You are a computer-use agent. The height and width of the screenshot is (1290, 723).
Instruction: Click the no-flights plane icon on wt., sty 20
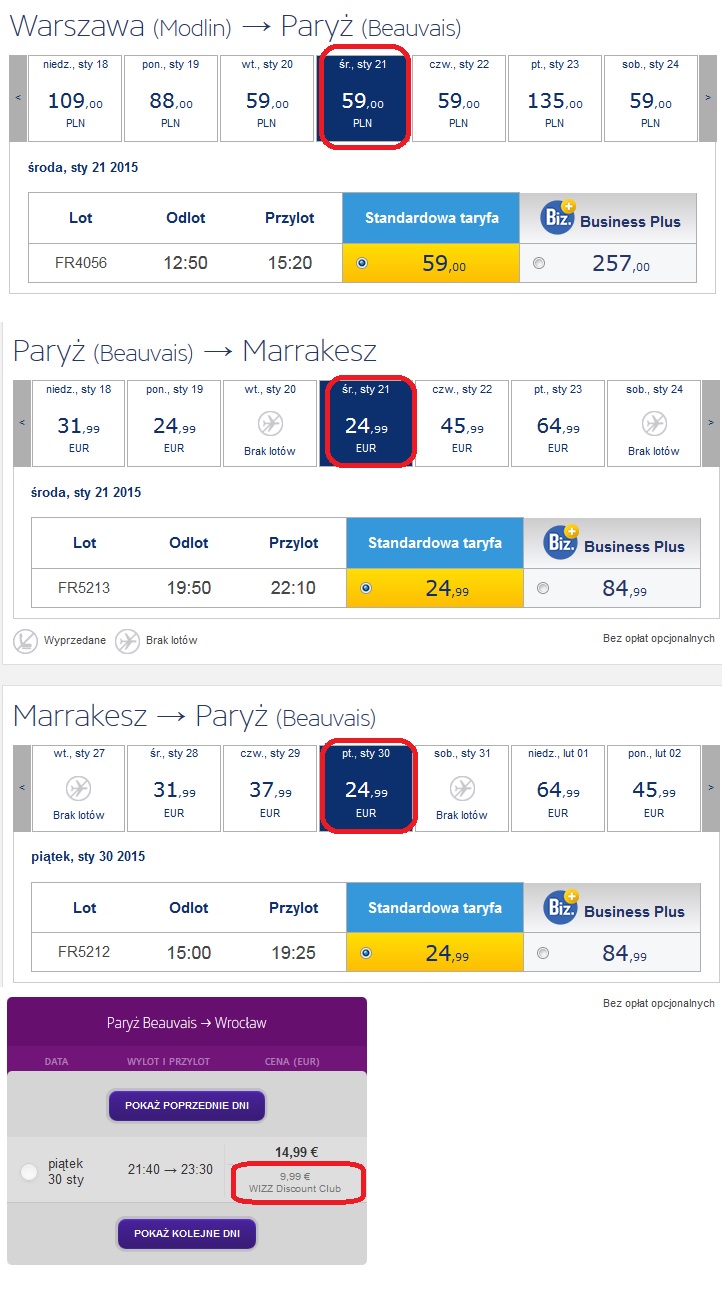[270, 424]
